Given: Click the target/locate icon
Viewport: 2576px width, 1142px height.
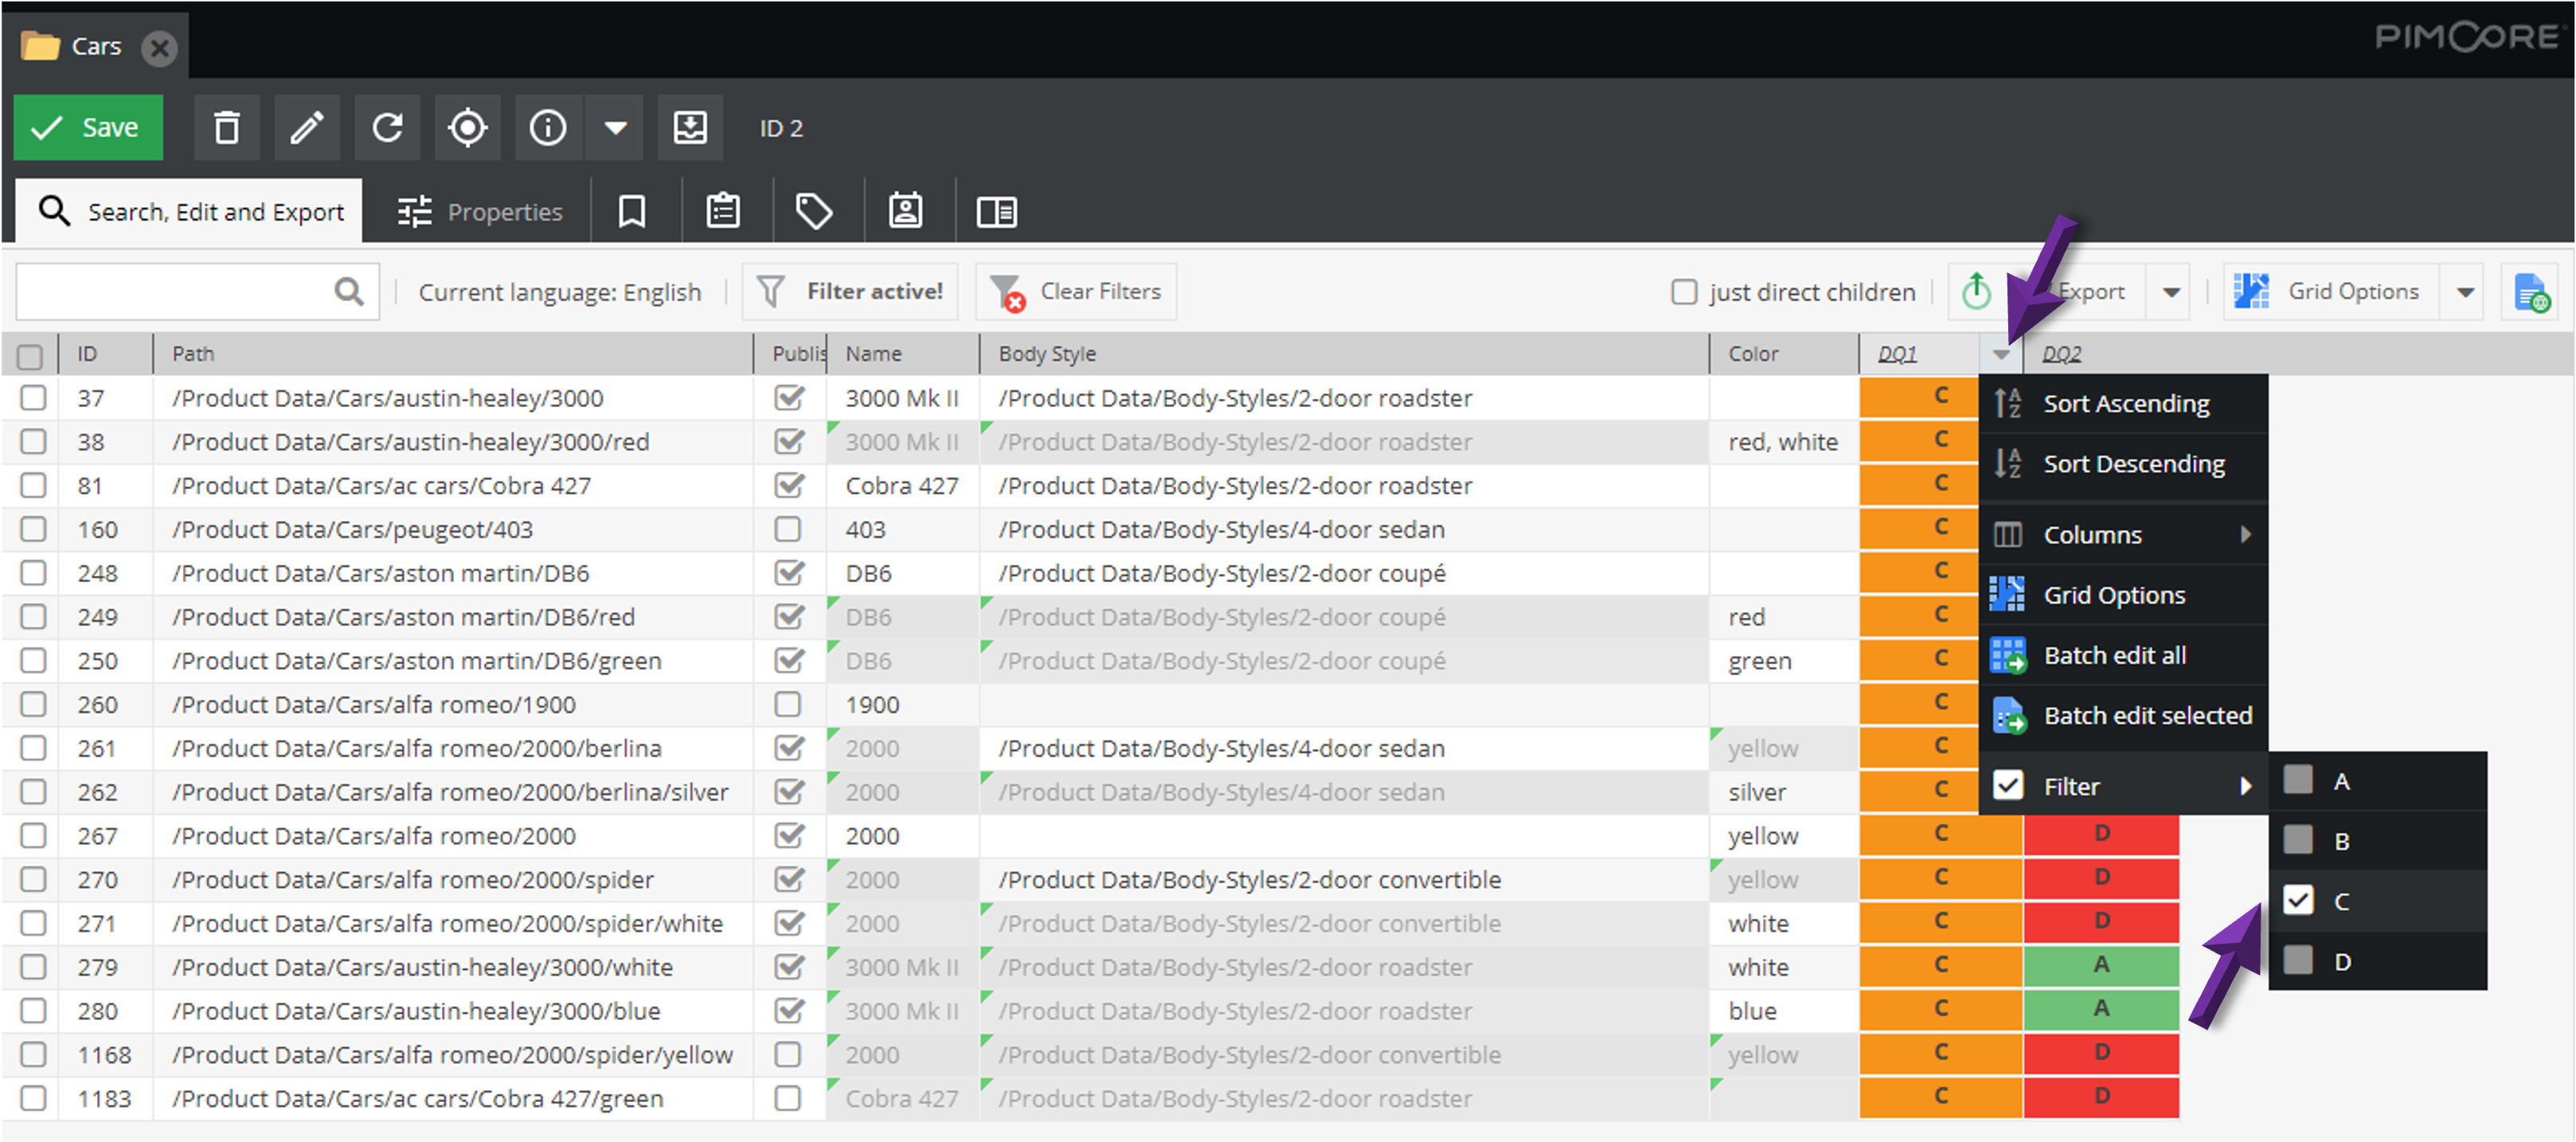Looking at the screenshot, I should coord(470,128).
